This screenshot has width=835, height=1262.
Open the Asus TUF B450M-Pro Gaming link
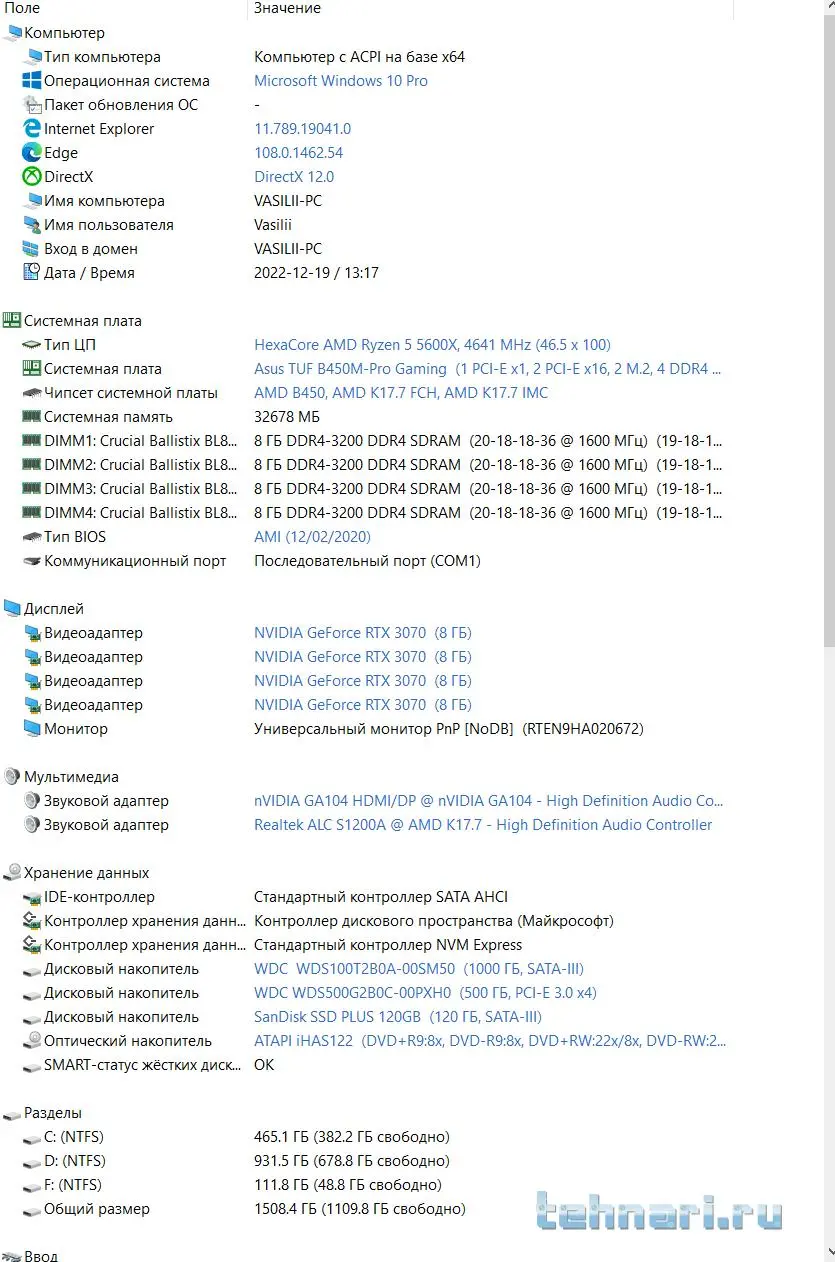[487, 369]
